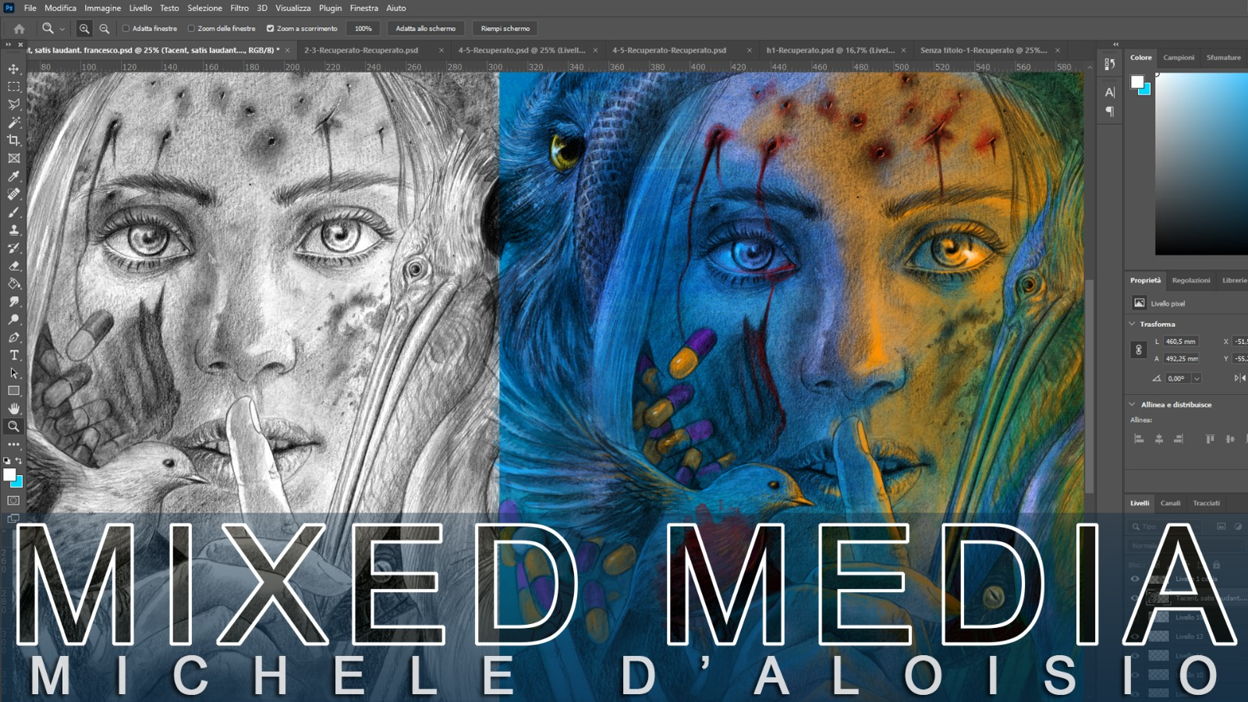This screenshot has height=702, width=1248.
Task: Open the History panel icon
Action: coord(1110,64)
